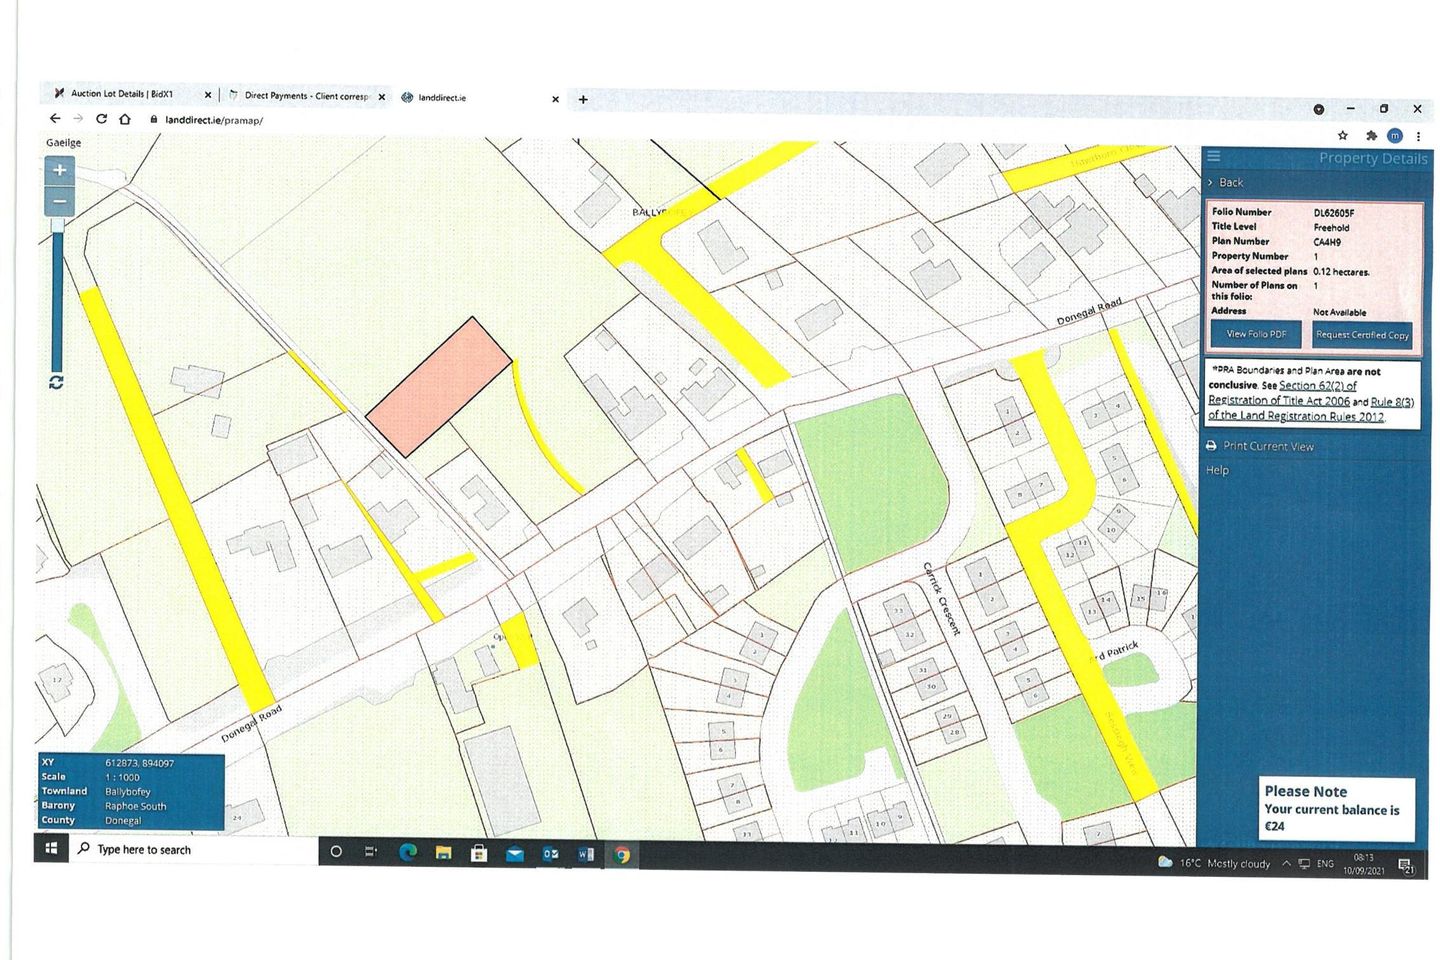Toggle the Gaeilge language option

(63, 142)
